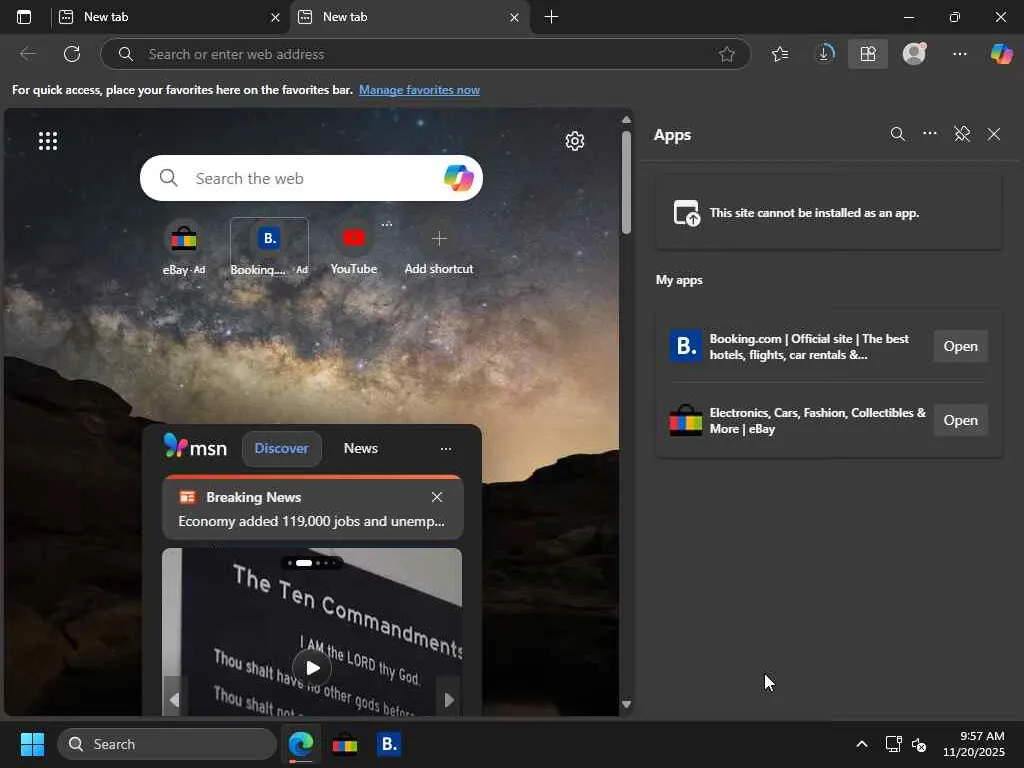Switch to the News tab

pos(360,449)
